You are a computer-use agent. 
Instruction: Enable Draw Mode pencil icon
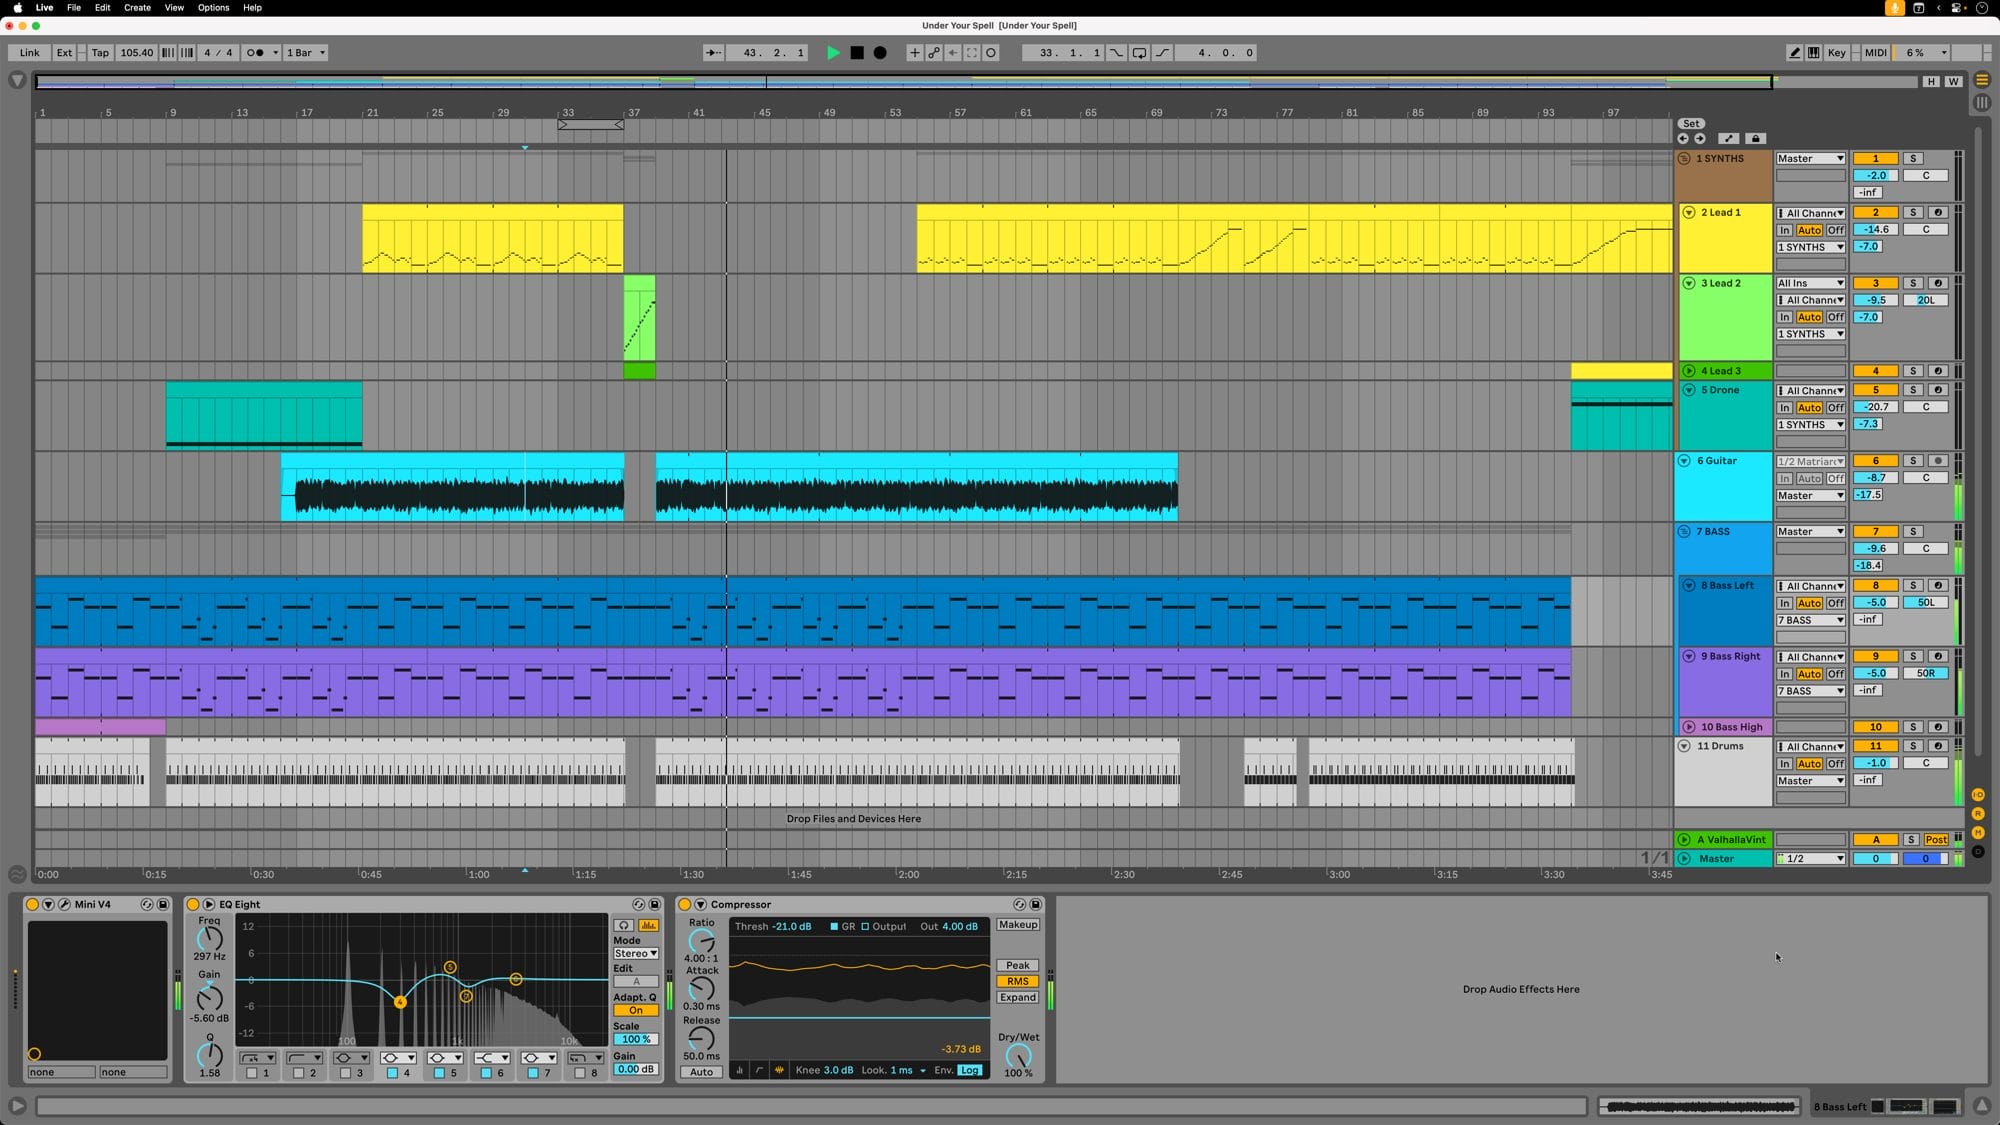1795,53
